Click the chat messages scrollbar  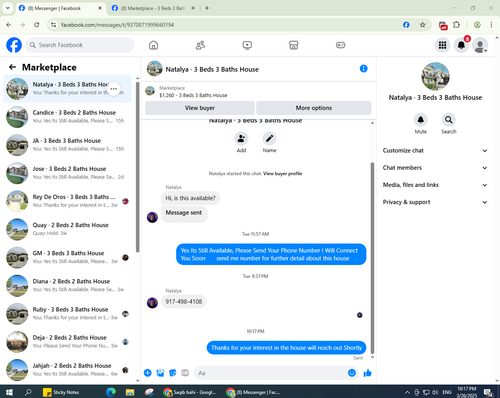[372, 258]
